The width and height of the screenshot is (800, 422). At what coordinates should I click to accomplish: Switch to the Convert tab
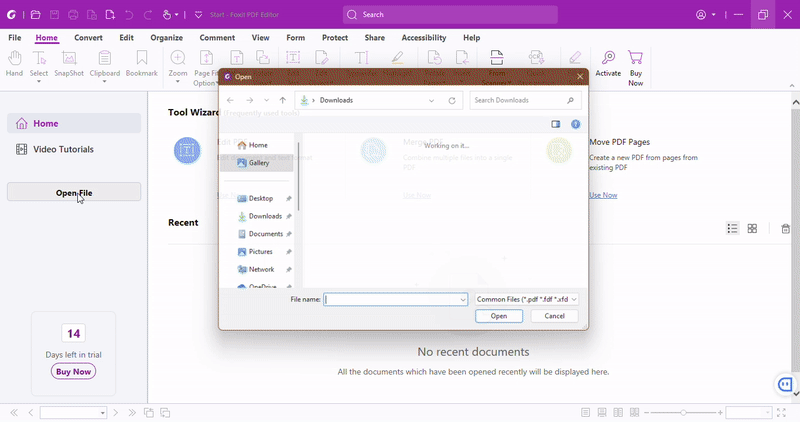(x=88, y=38)
